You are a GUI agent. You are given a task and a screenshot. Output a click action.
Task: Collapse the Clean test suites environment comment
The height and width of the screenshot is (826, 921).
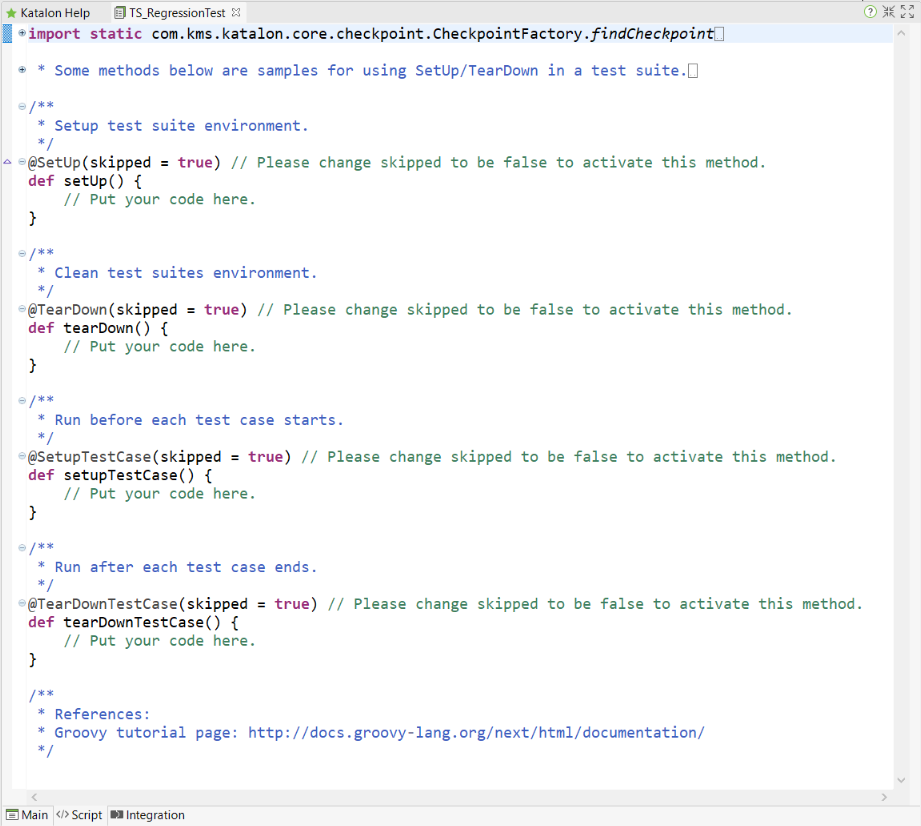click(x=22, y=253)
